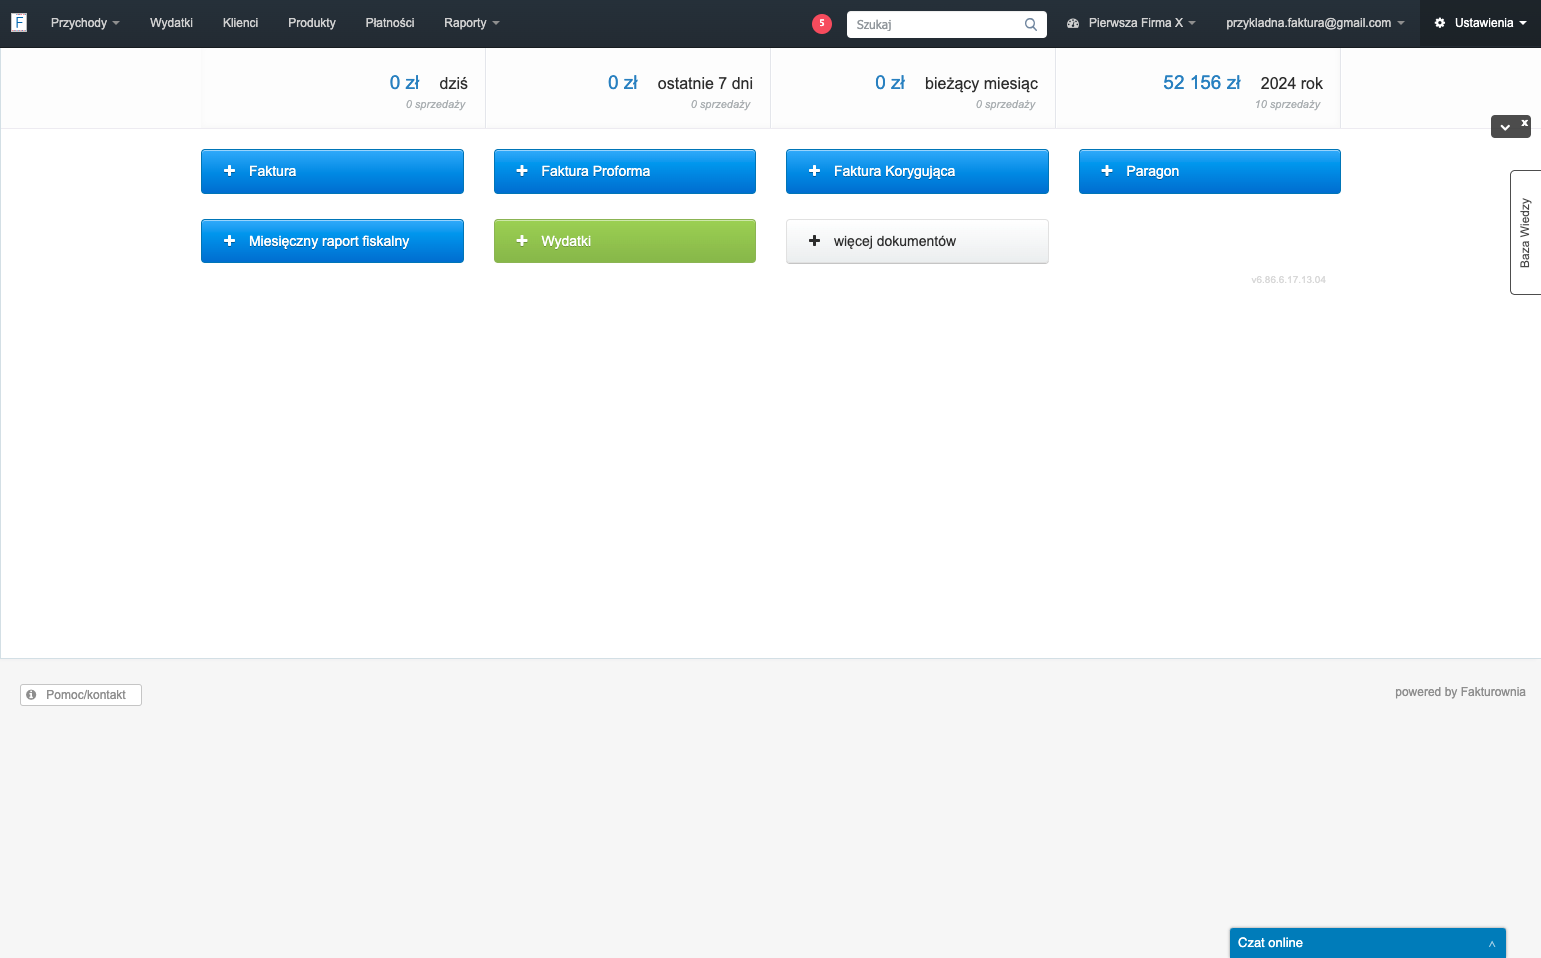Click the plus icon on Faktura Proforma
1541x958 pixels.
[x=522, y=171]
